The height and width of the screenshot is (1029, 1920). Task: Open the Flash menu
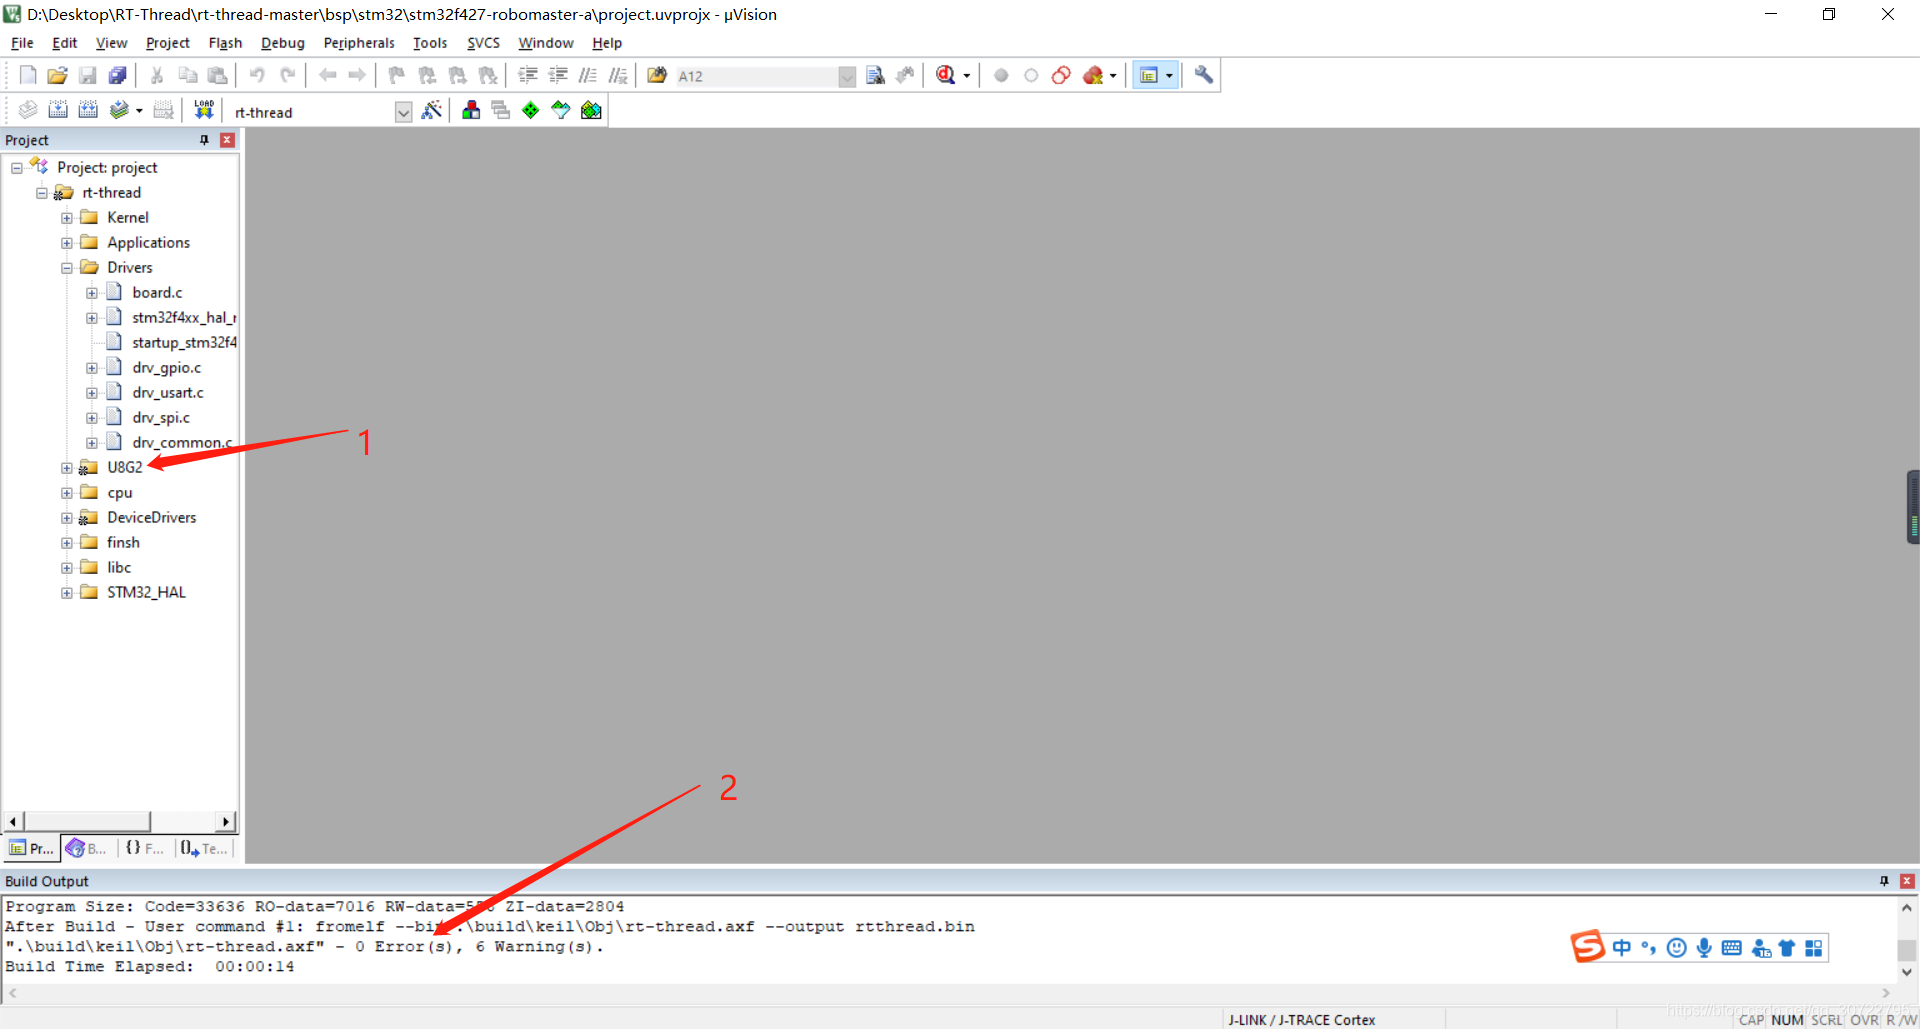pos(225,43)
